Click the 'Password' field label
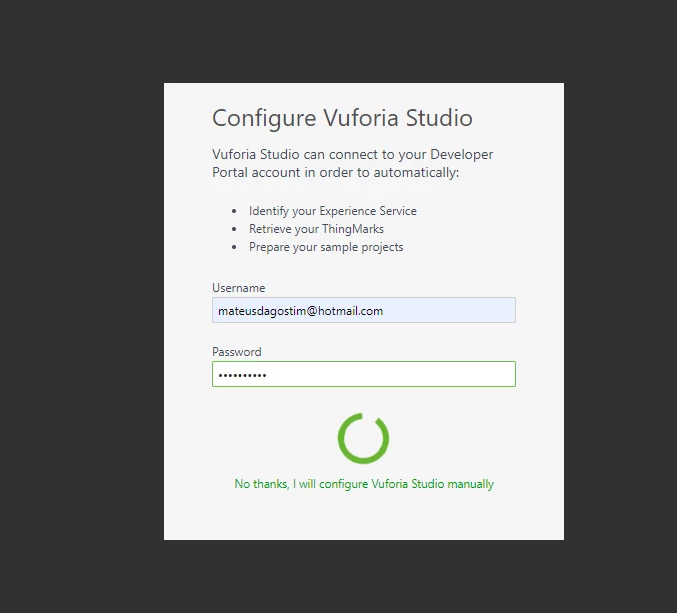Screen dimensions: 677x613 [x=237, y=352]
